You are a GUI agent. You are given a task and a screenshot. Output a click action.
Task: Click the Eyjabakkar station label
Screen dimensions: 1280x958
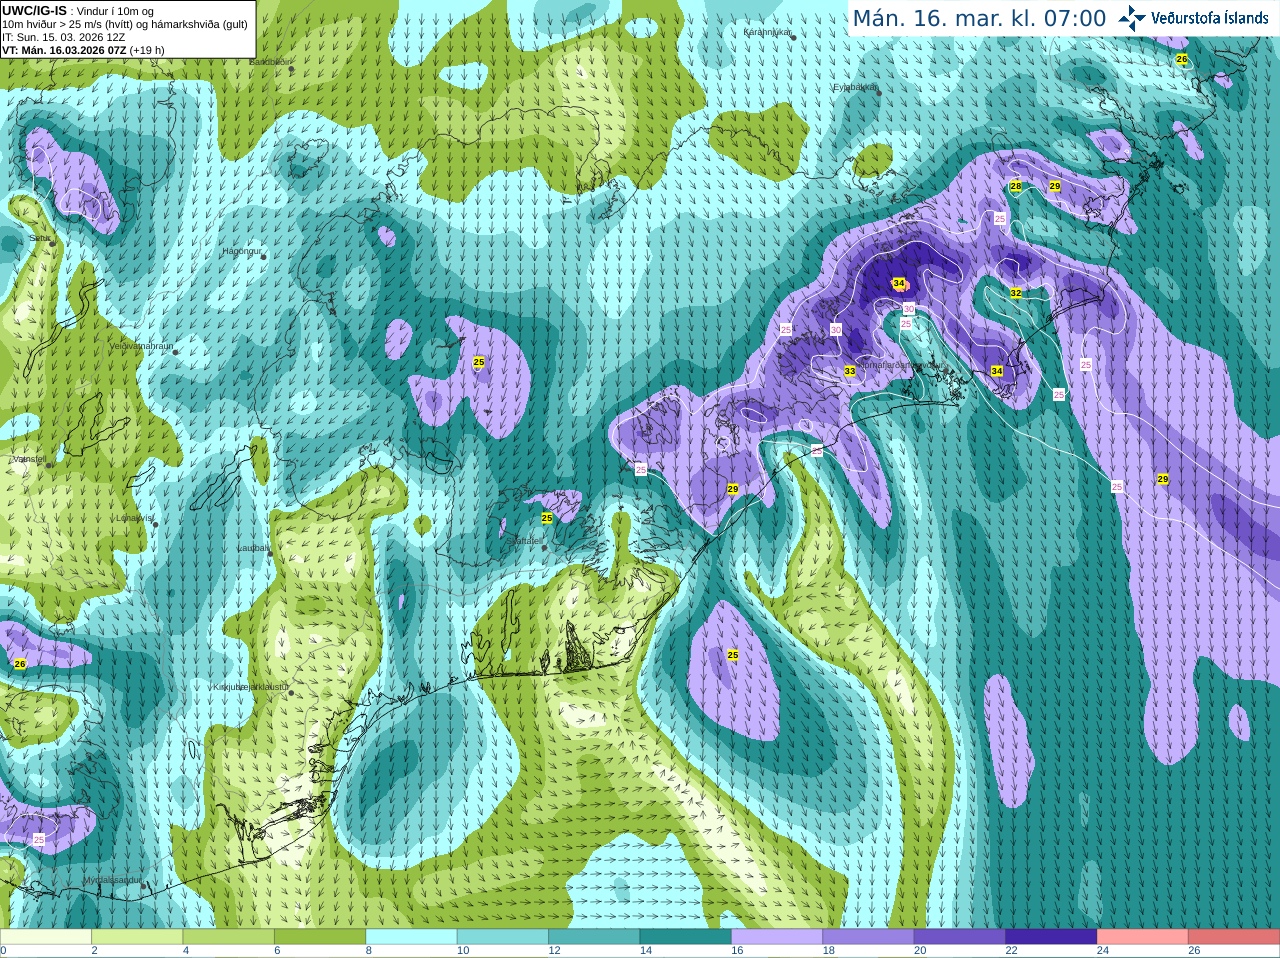click(x=855, y=87)
